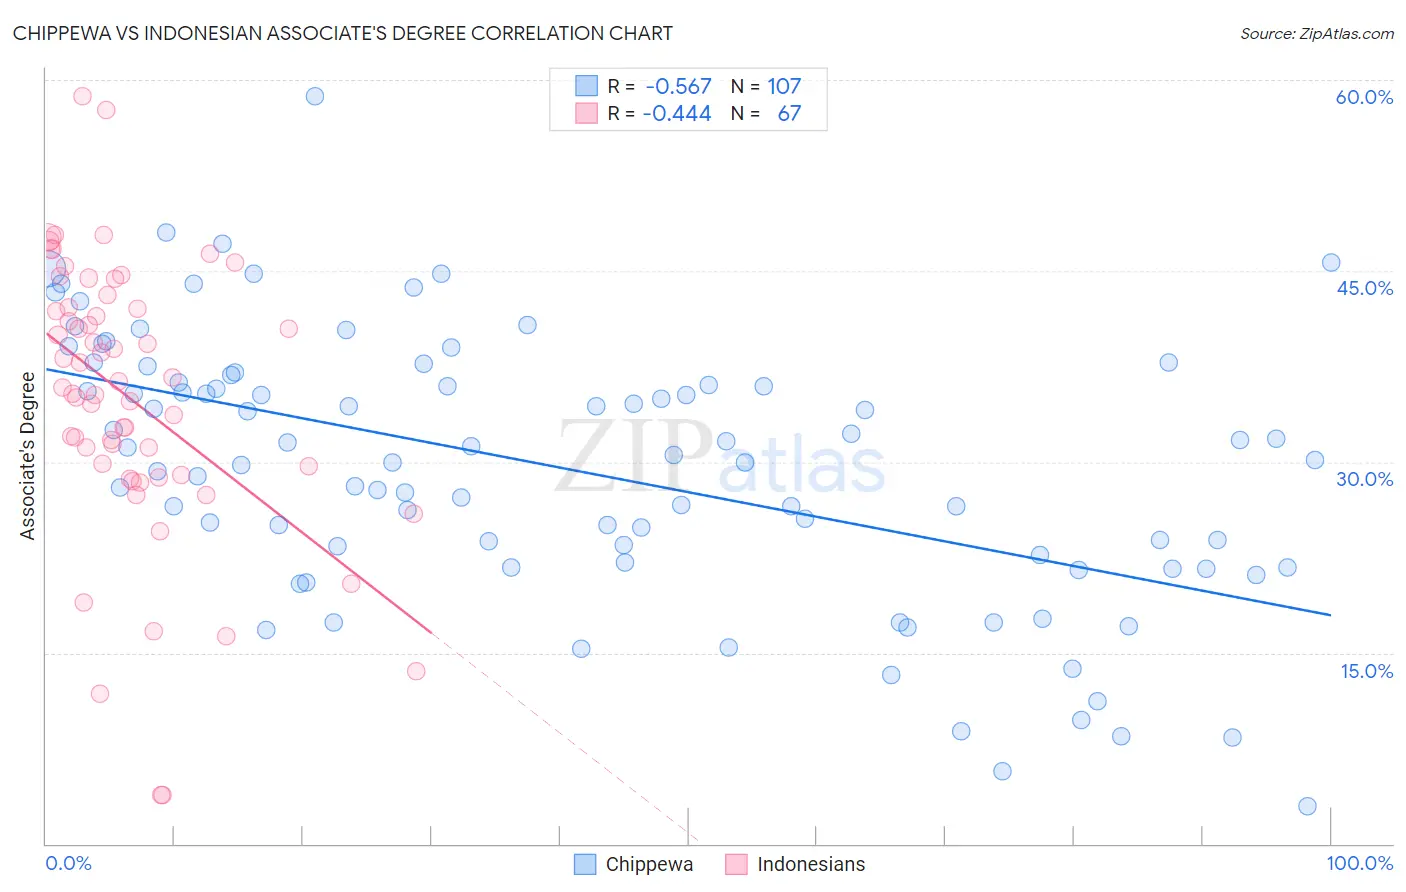Click the 15.0% y-axis label
Image resolution: width=1406 pixels, height=892 pixels.
(x=1366, y=671)
